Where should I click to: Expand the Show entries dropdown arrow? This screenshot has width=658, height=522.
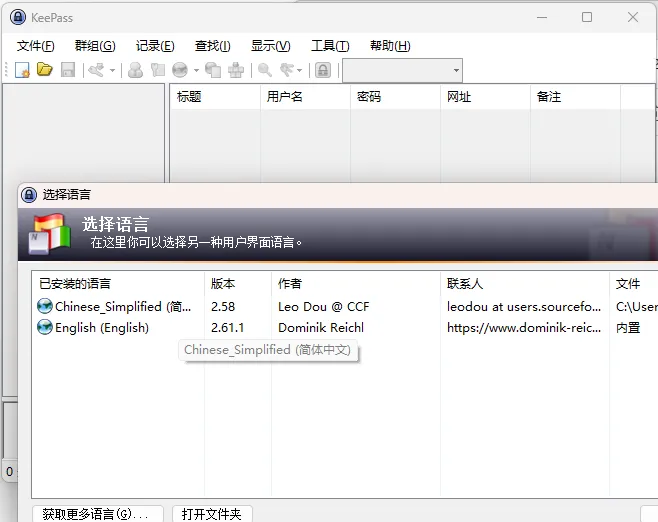299,70
